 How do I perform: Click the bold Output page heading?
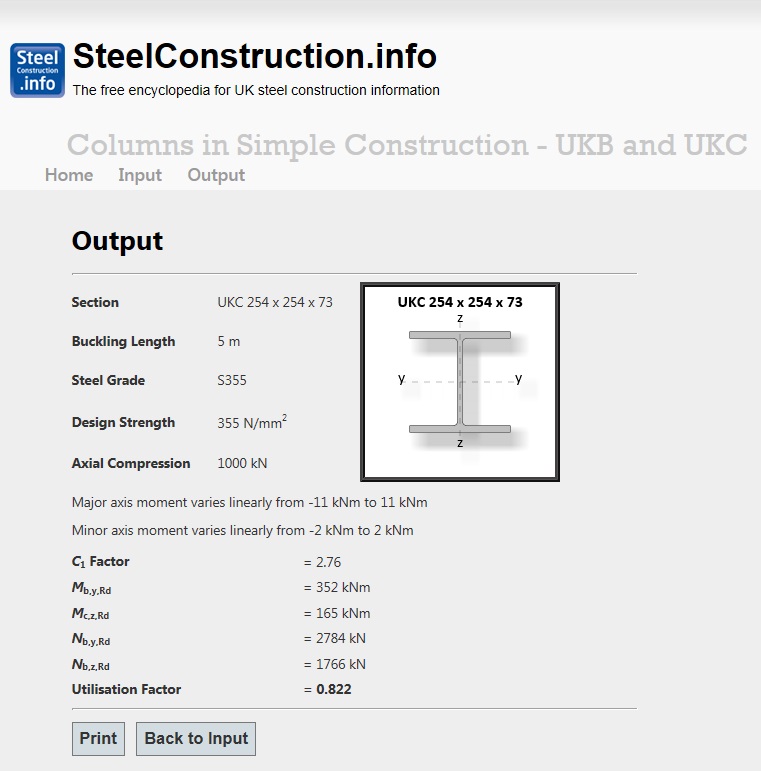pyautogui.click(x=117, y=241)
